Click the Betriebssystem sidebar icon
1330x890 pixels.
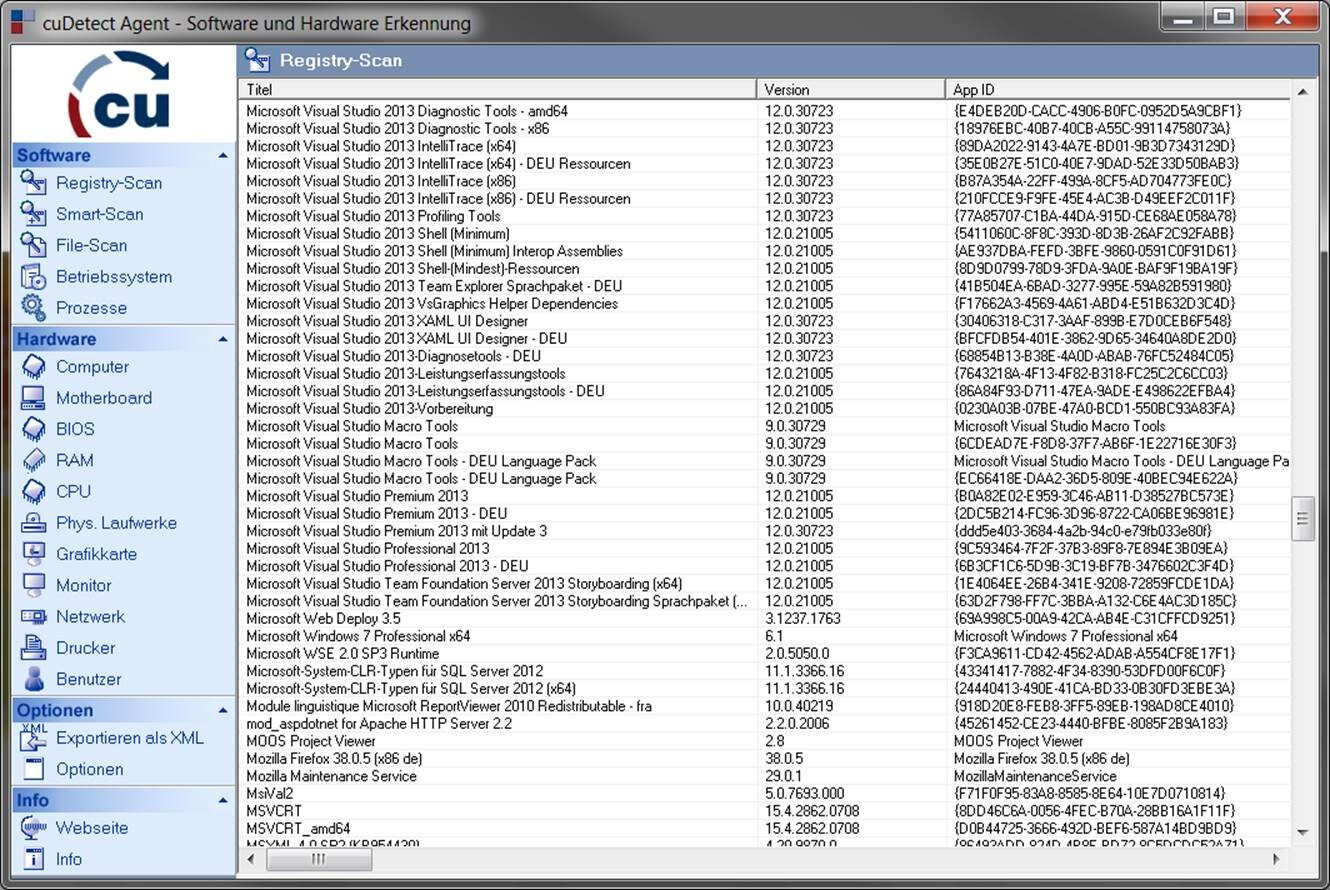34,277
